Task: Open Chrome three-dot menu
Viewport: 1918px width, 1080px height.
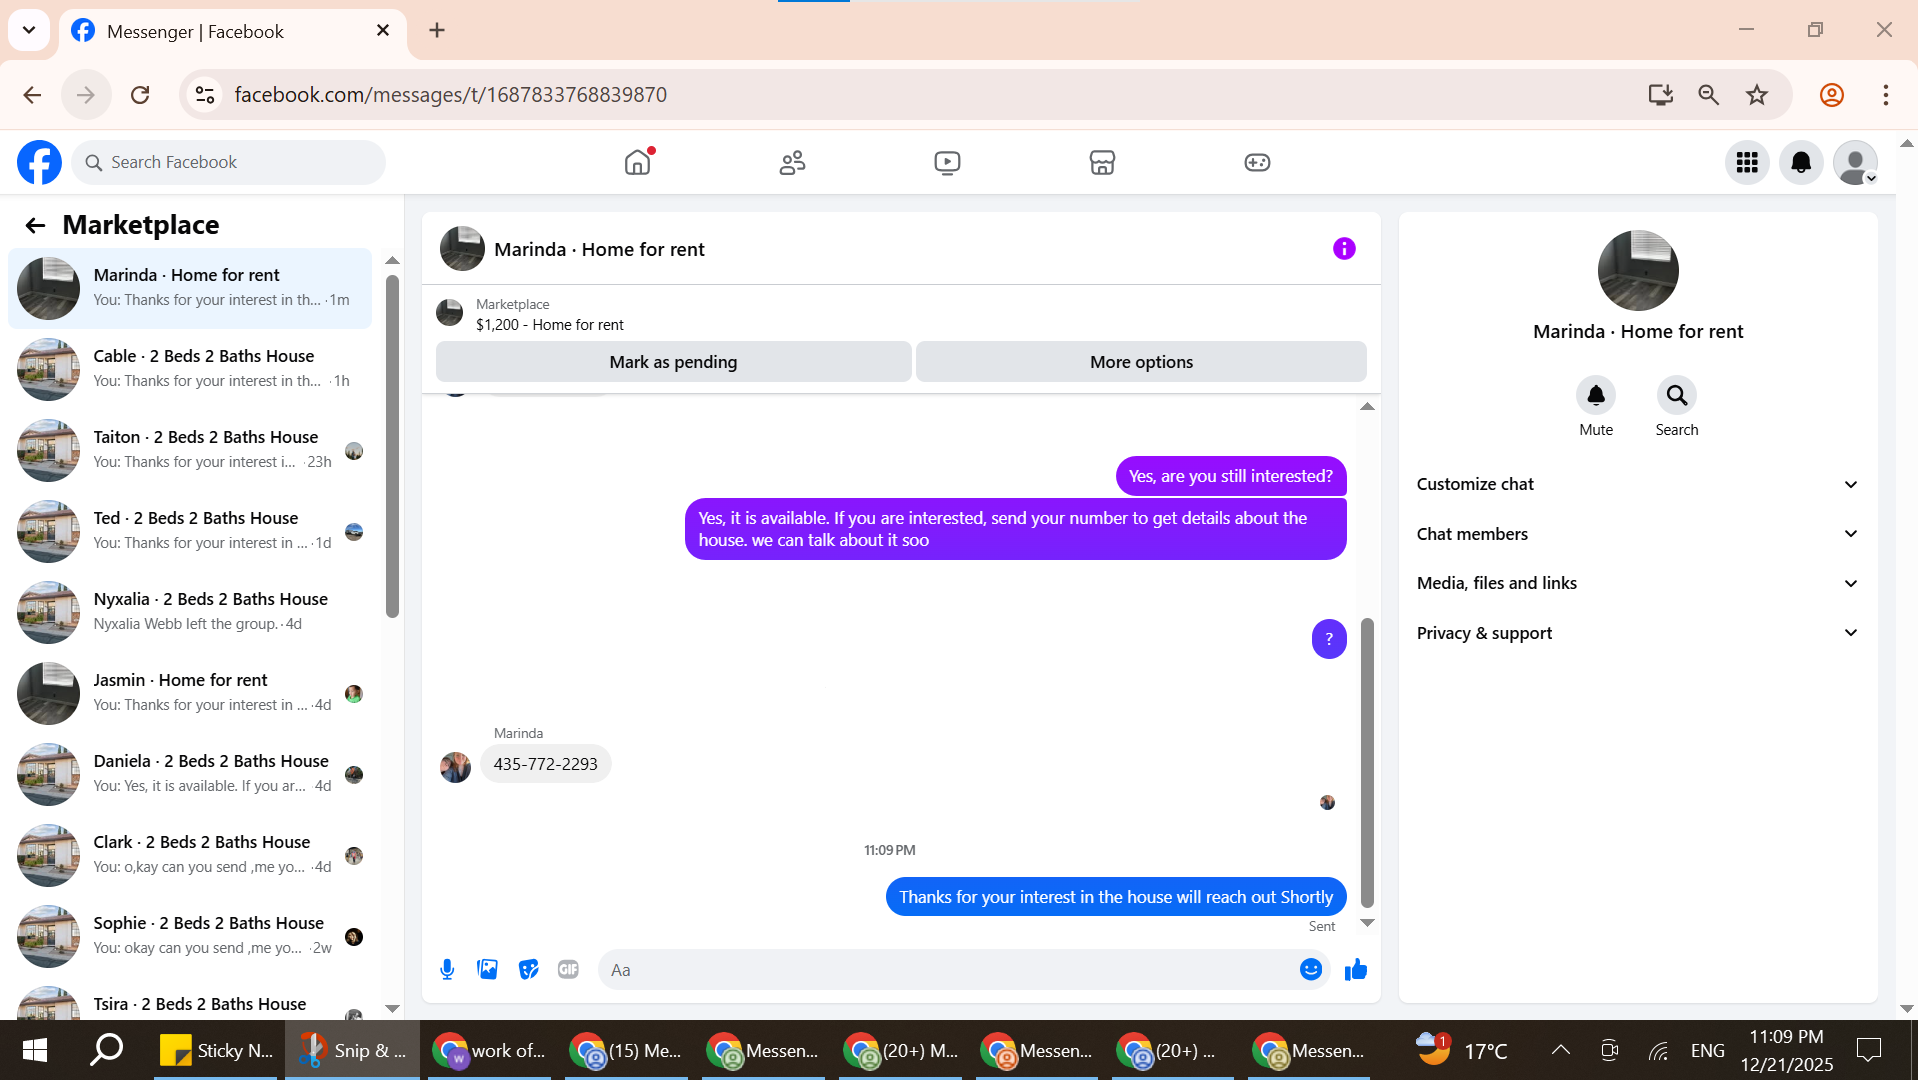Action: coord(1886,95)
